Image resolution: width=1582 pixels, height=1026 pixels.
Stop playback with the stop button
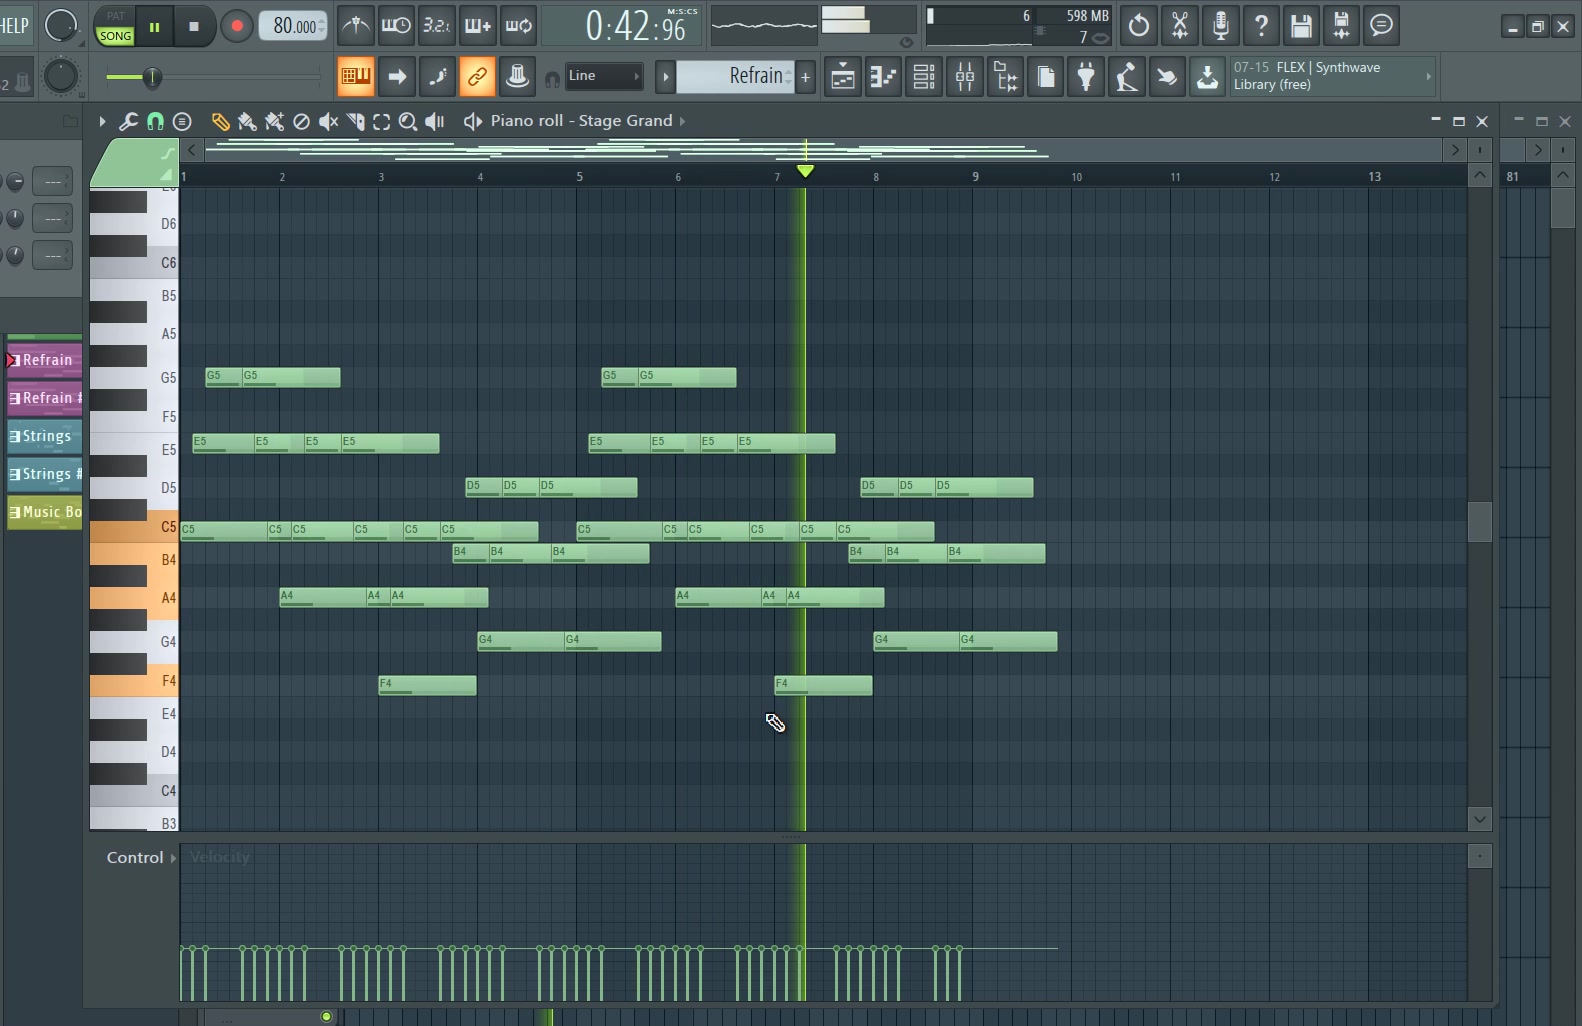(194, 27)
